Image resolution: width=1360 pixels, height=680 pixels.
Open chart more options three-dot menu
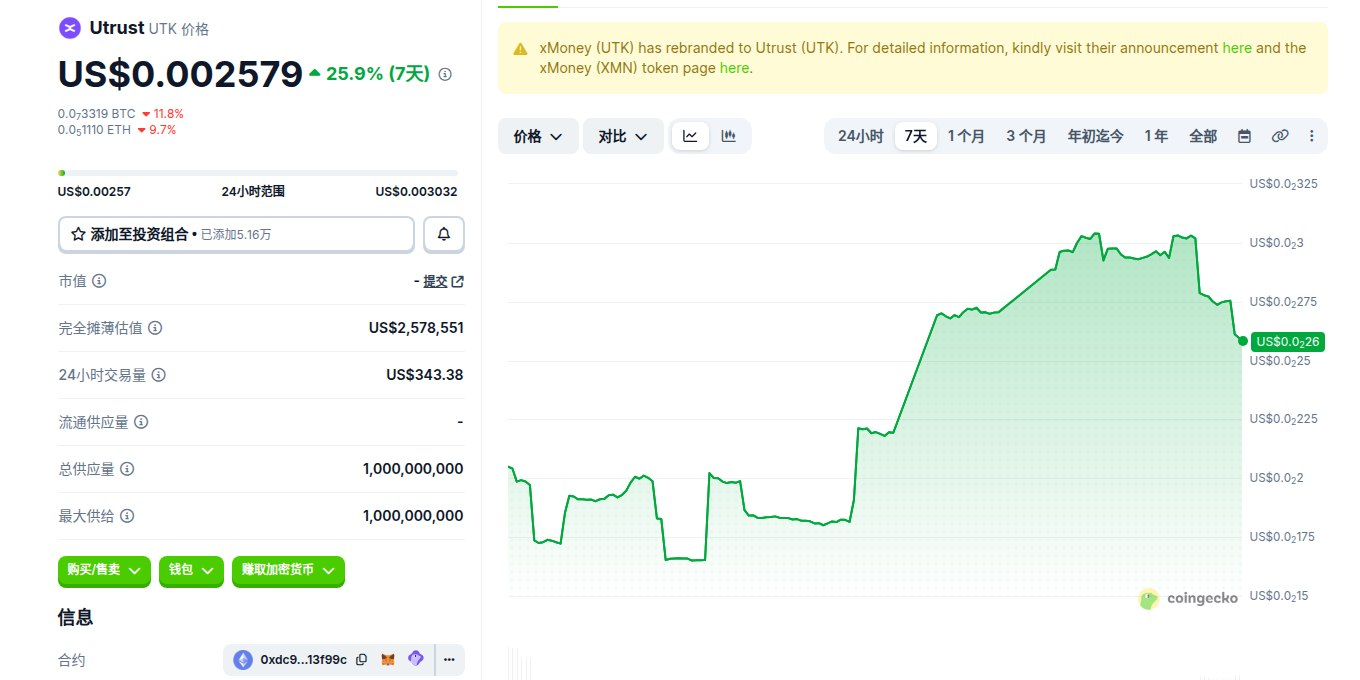1312,136
